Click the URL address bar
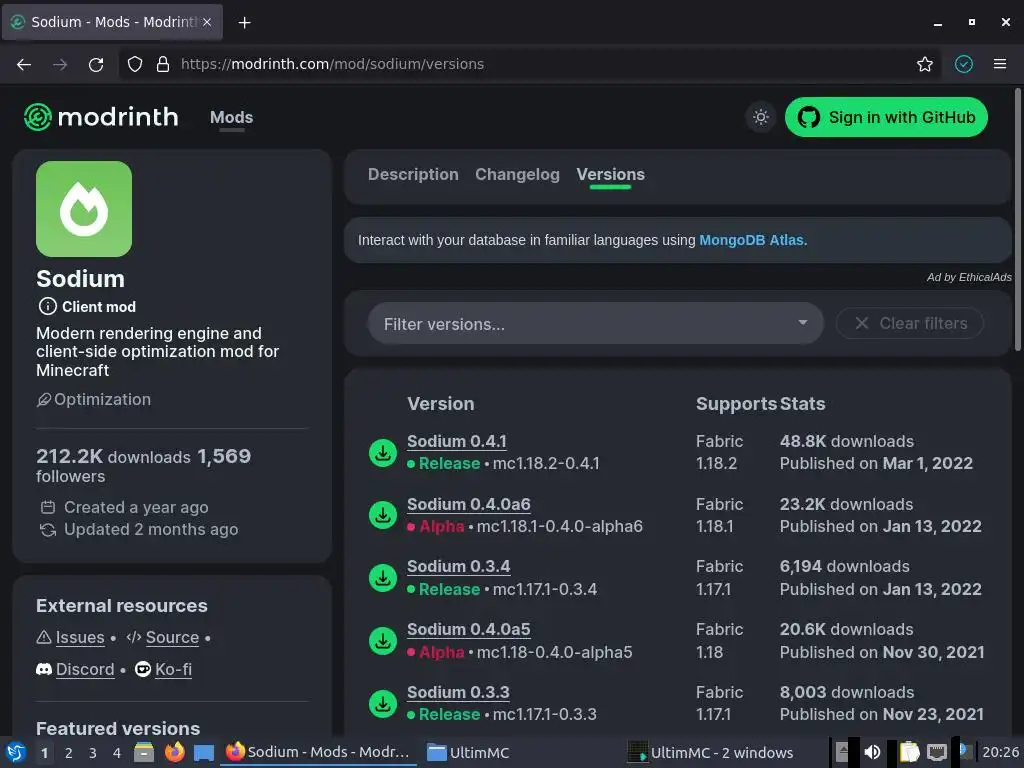Image resolution: width=1024 pixels, height=768 pixels. pyautogui.click(x=529, y=64)
